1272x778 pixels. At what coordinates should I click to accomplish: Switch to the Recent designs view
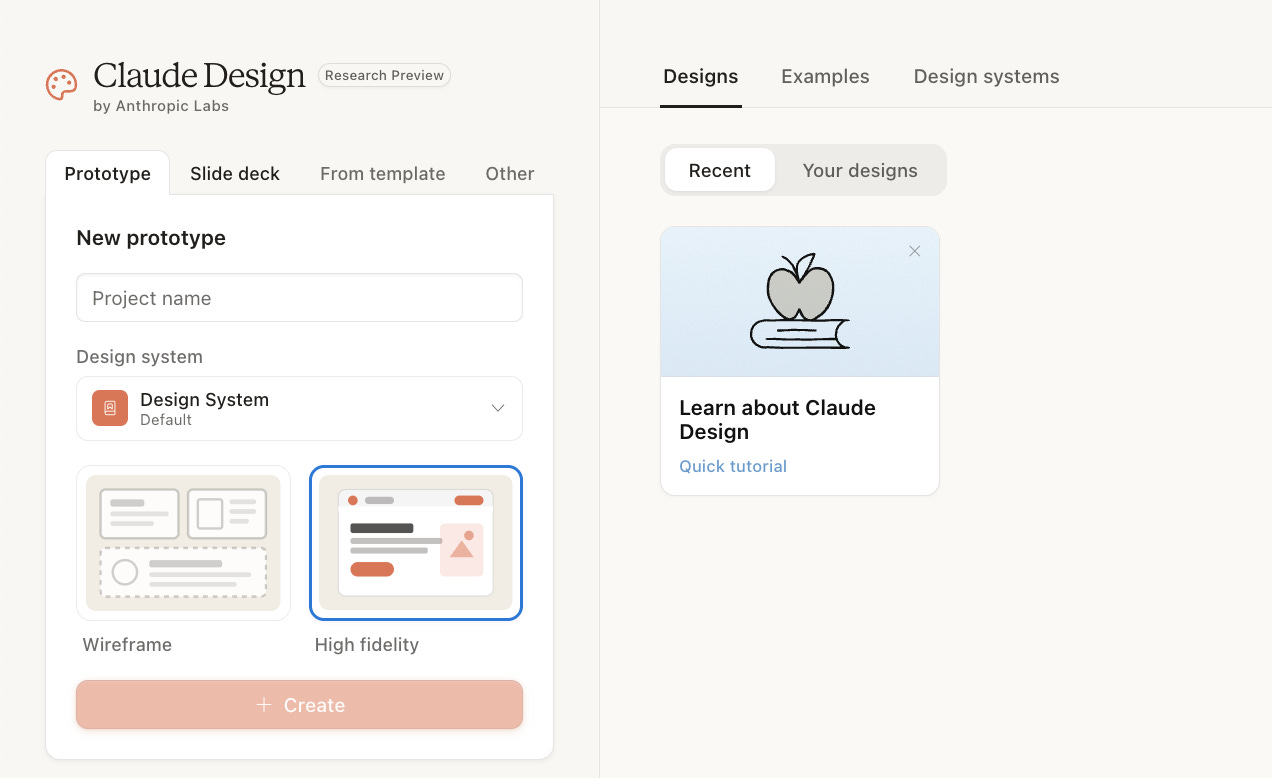coord(719,170)
